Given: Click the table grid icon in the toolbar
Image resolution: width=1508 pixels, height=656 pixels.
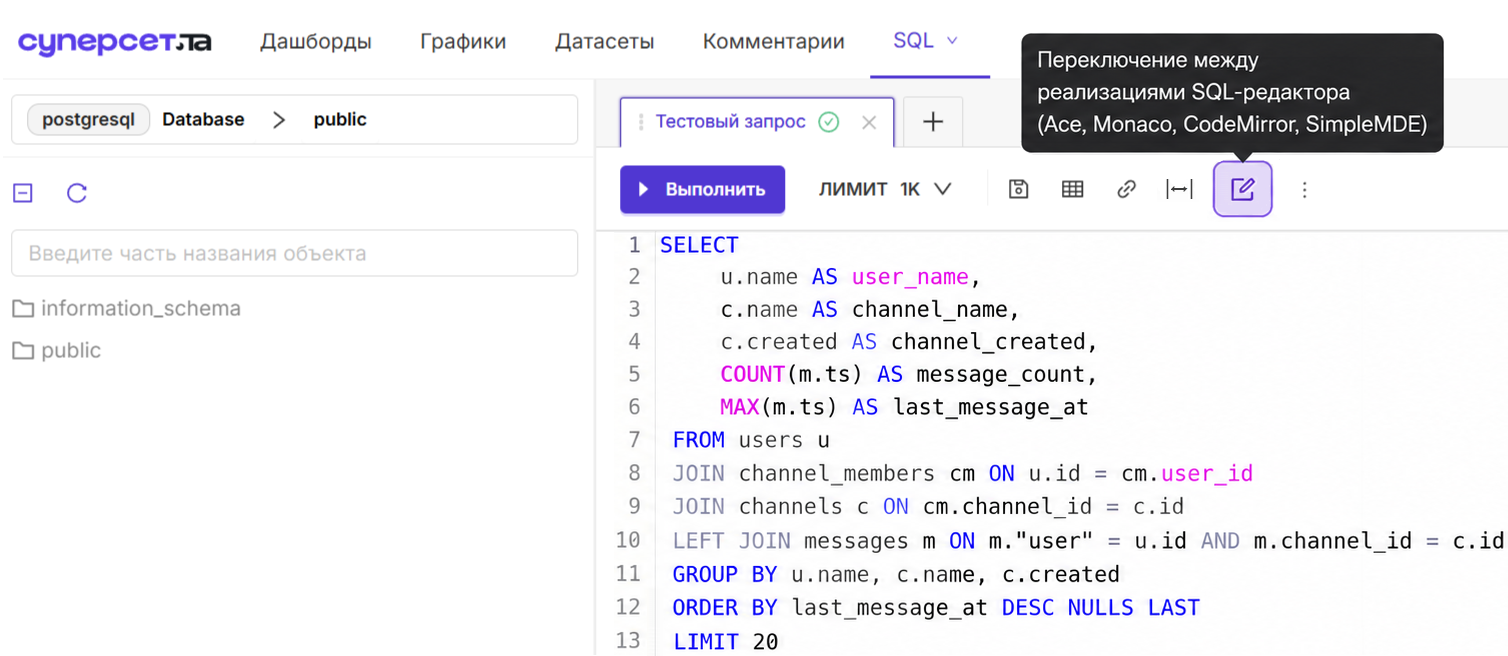Looking at the screenshot, I should pyautogui.click(x=1072, y=189).
